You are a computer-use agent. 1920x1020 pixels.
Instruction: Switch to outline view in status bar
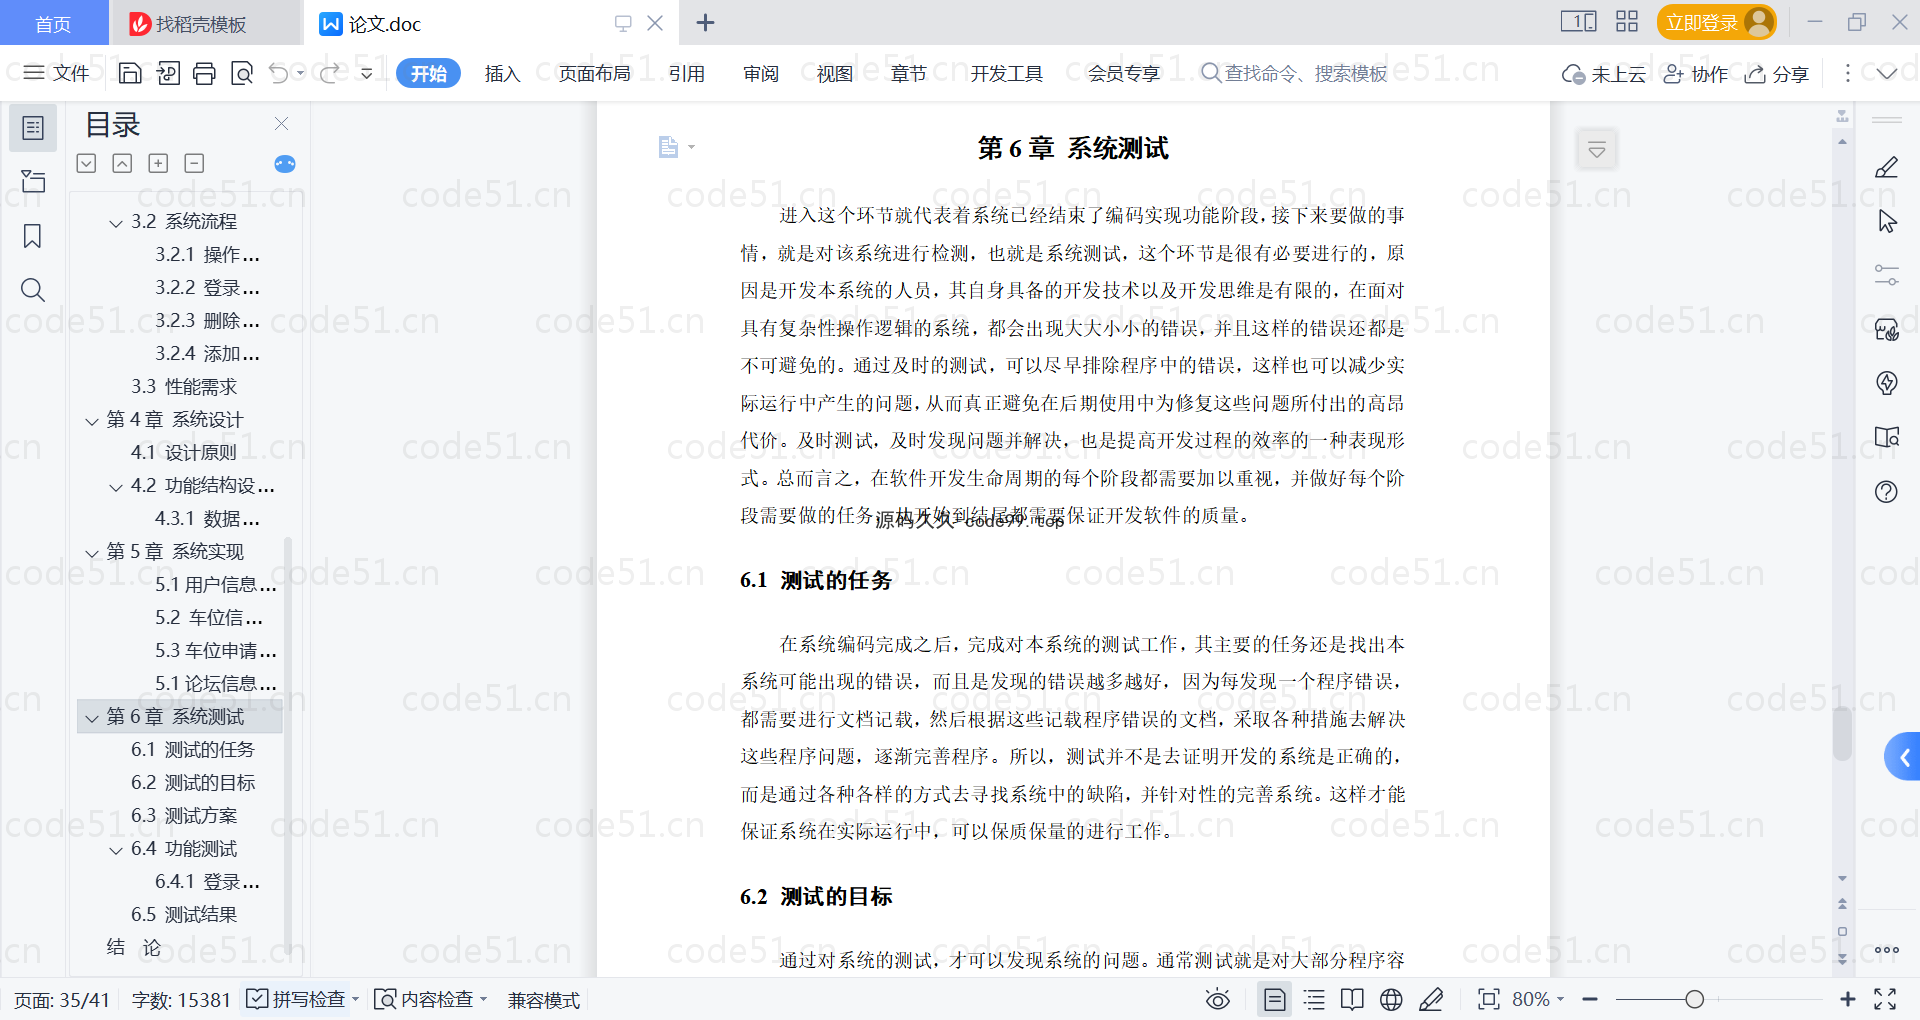coord(1315,999)
